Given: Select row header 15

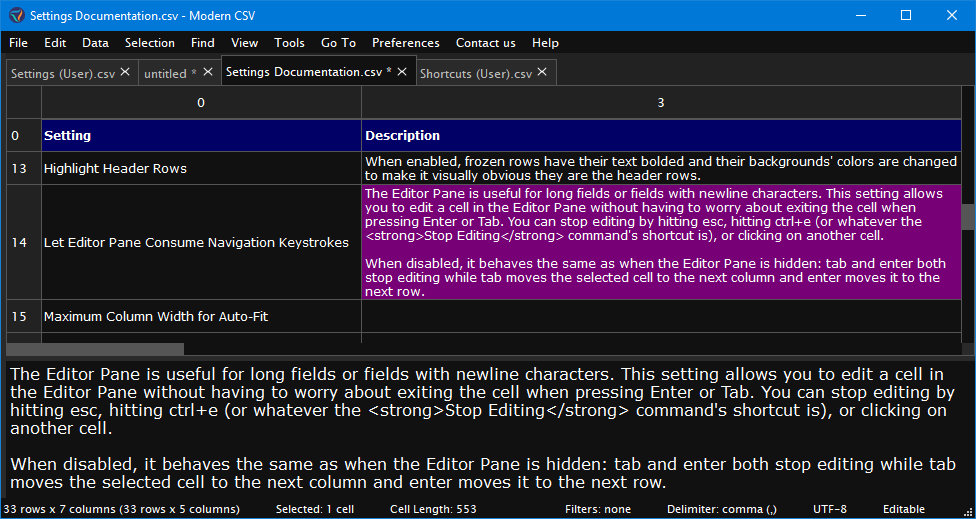Looking at the screenshot, I should point(24,316).
